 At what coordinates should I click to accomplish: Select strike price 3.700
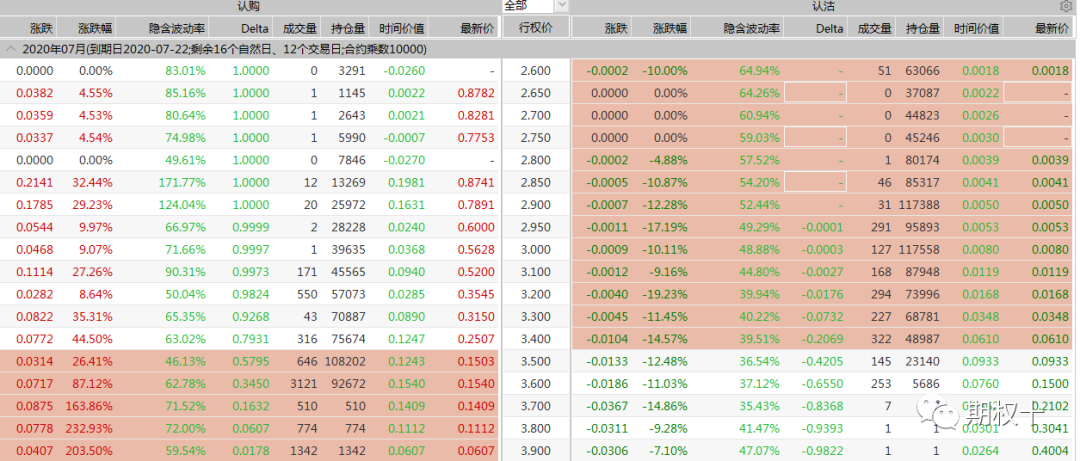[x=536, y=406]
